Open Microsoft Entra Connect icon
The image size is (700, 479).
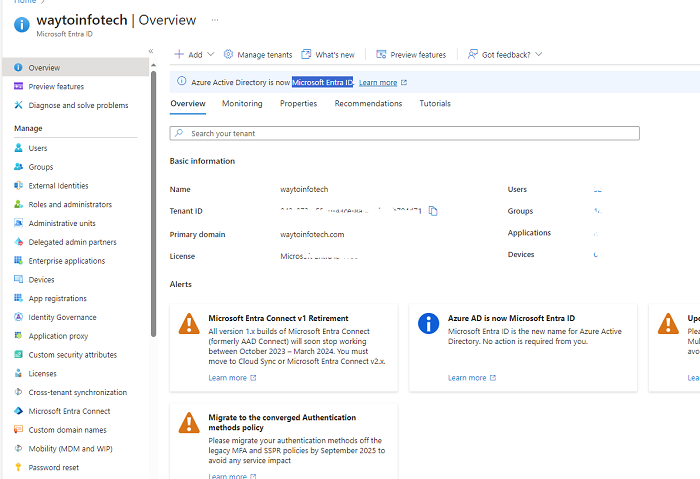pyautogui.click(x=18, y=411)
